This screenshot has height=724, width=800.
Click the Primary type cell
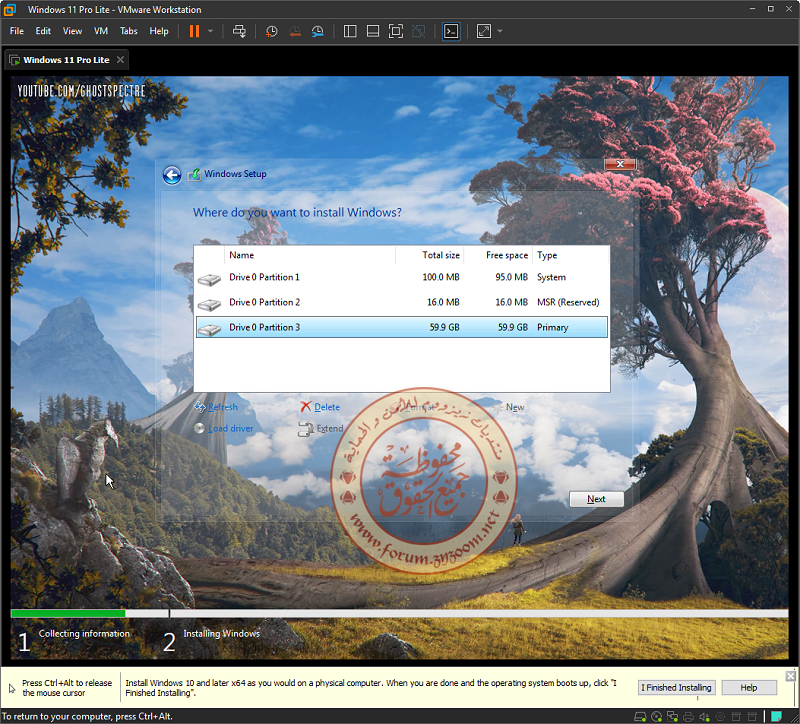pos(552,327)
